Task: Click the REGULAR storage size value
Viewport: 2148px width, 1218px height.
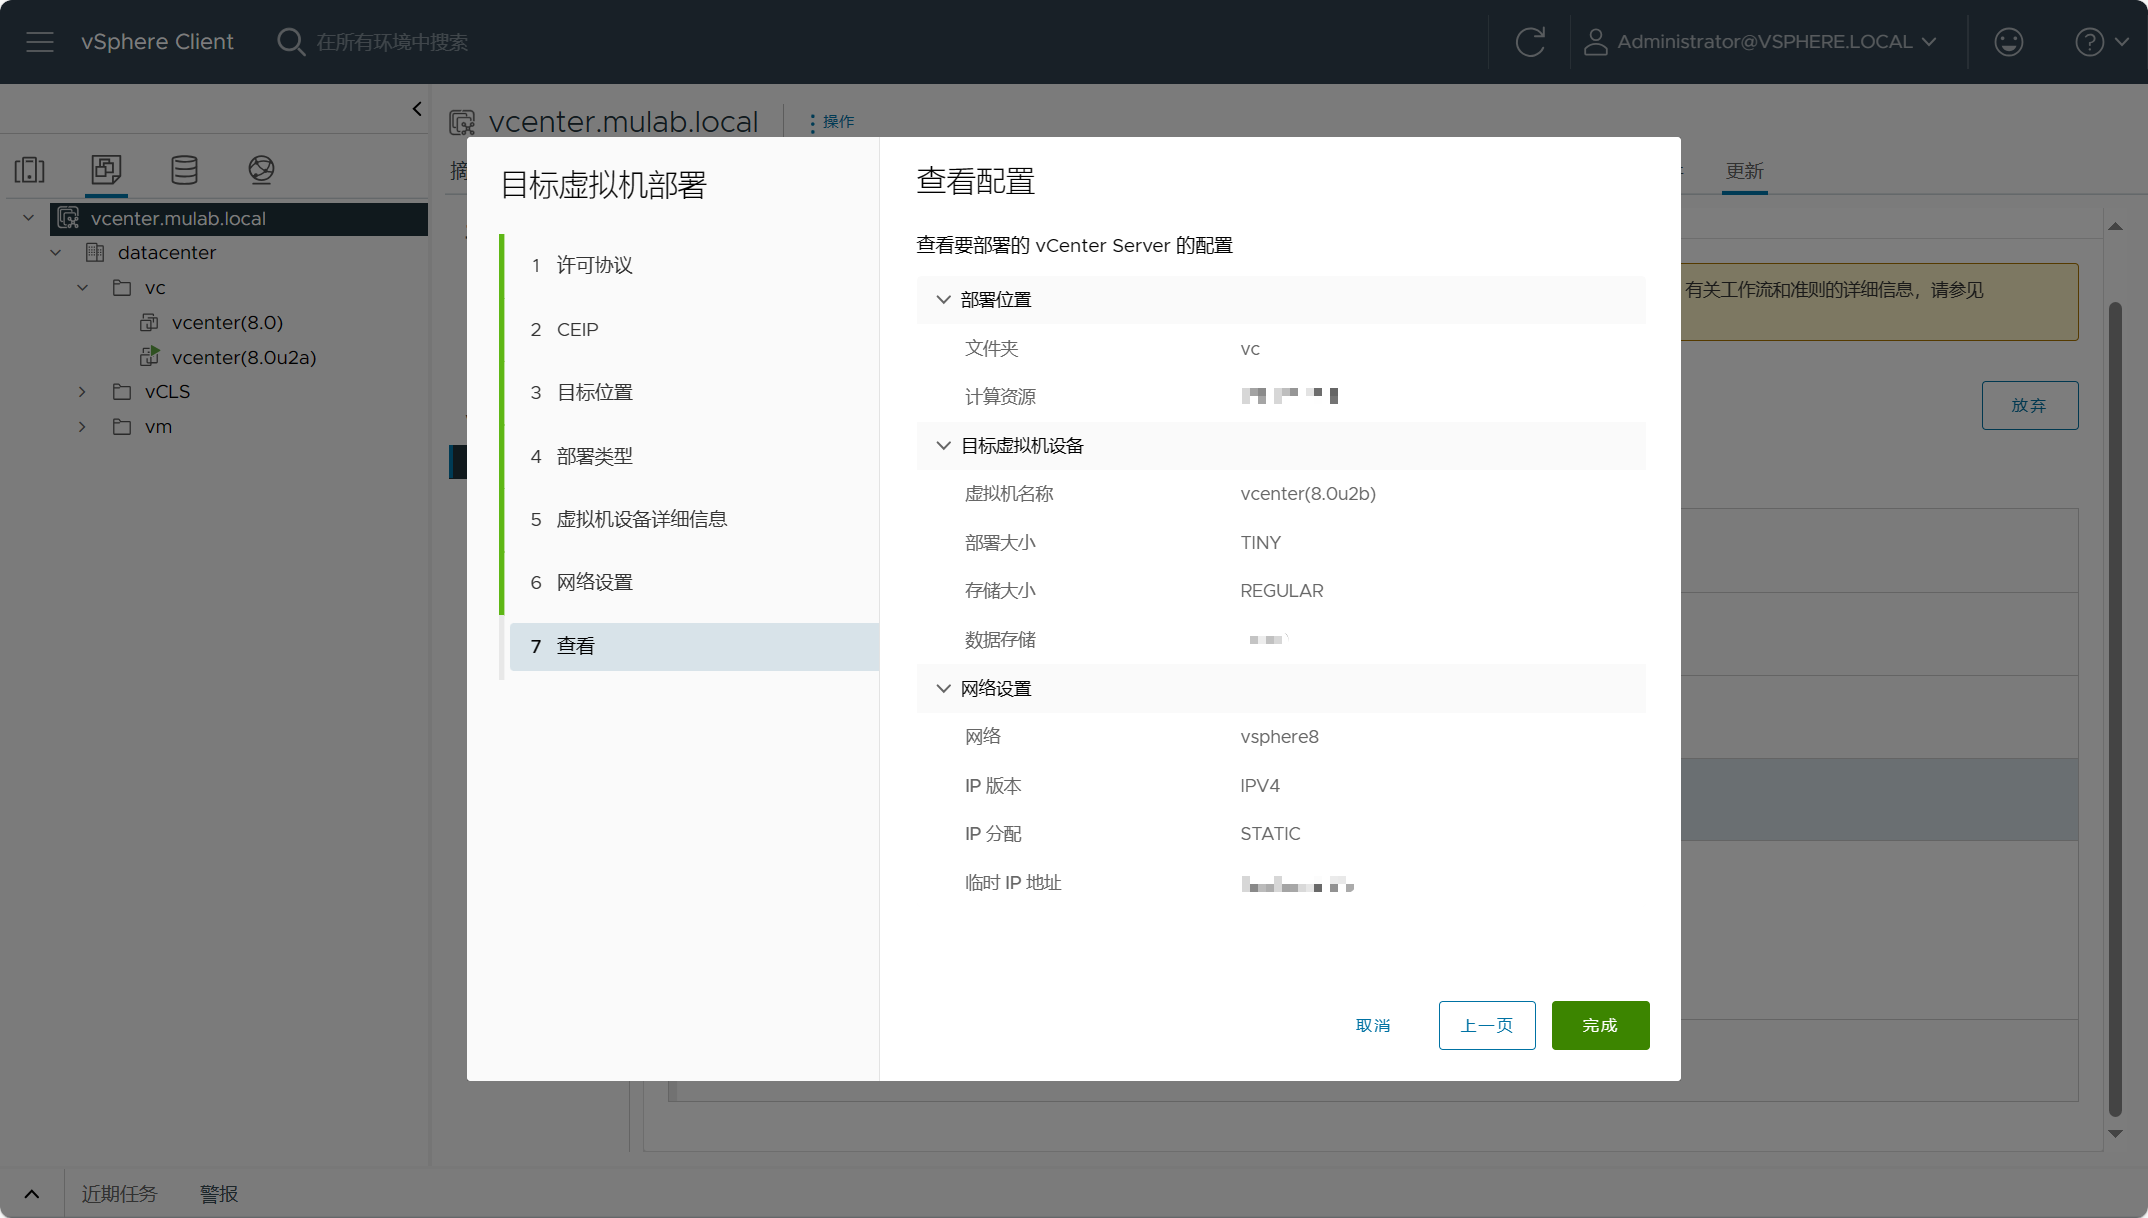Action: pos(1281,591)
